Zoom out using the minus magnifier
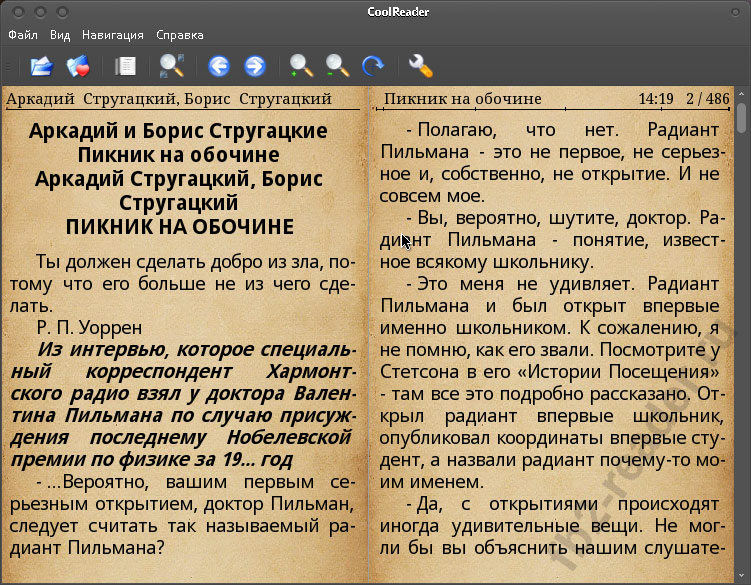Screen dimensions: 751x585 point(337,67)
